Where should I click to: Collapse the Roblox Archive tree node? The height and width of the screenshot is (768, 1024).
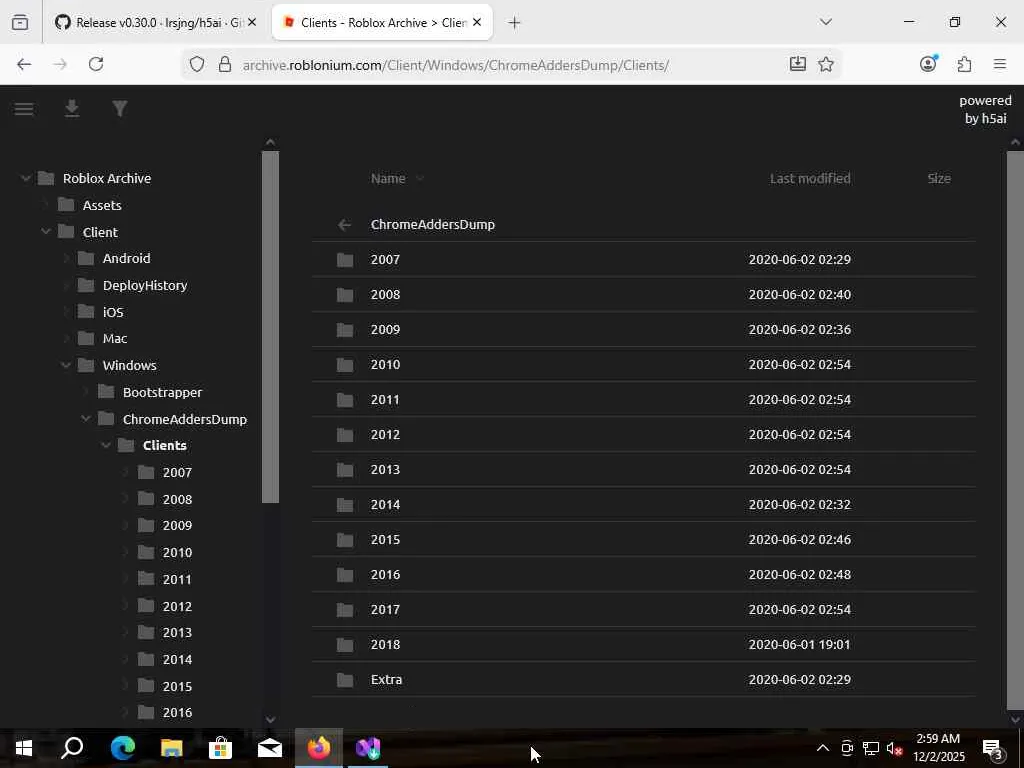coord(25,178)
